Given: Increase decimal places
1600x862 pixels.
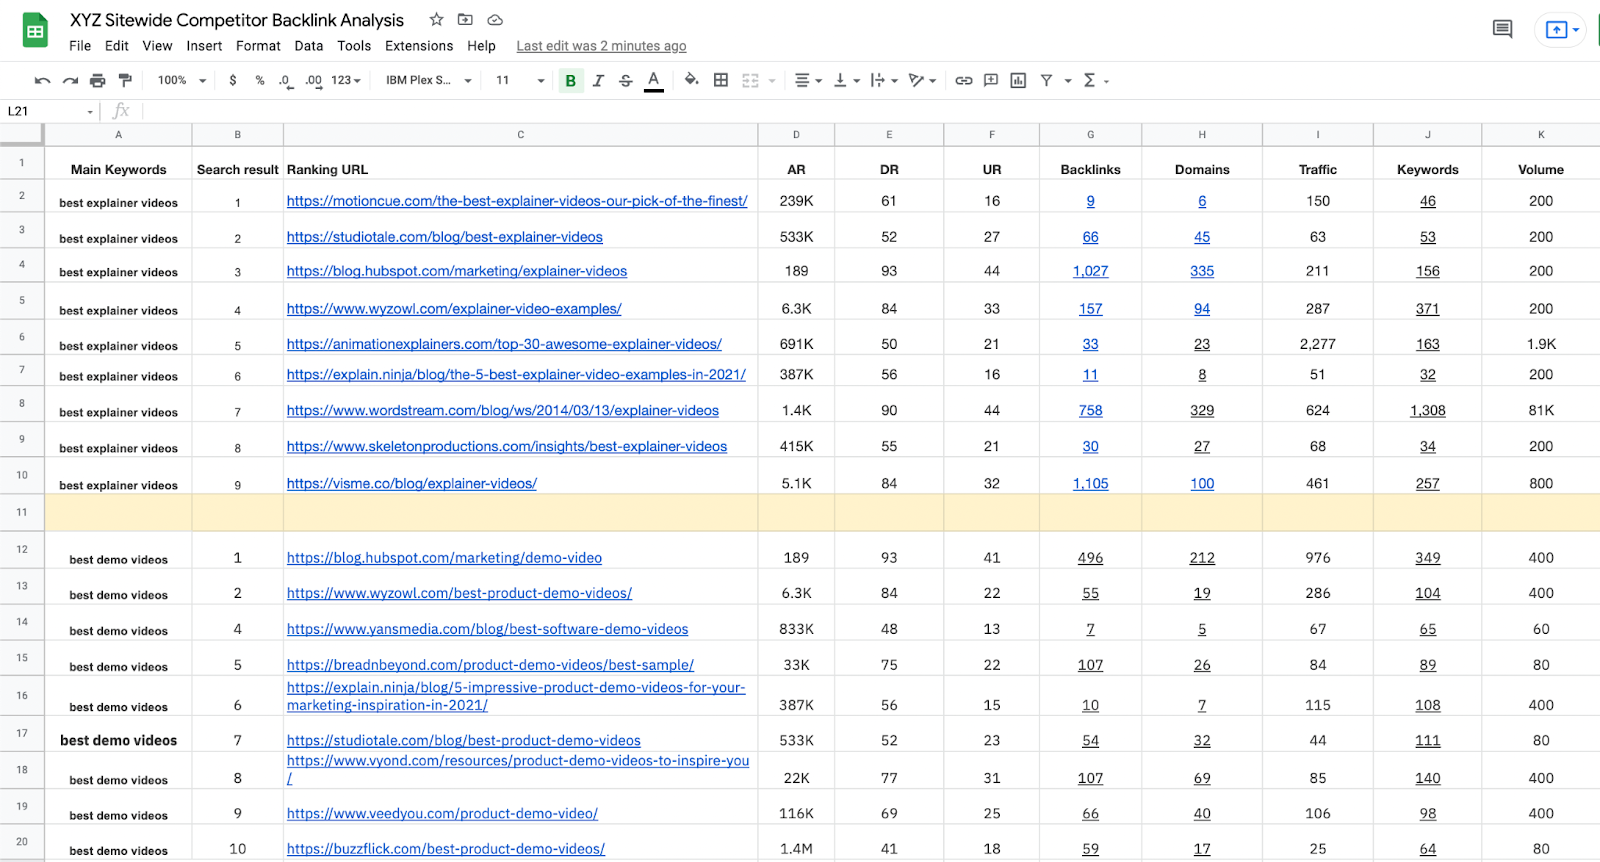Looking at the screenshot, I should pos(314,80).
